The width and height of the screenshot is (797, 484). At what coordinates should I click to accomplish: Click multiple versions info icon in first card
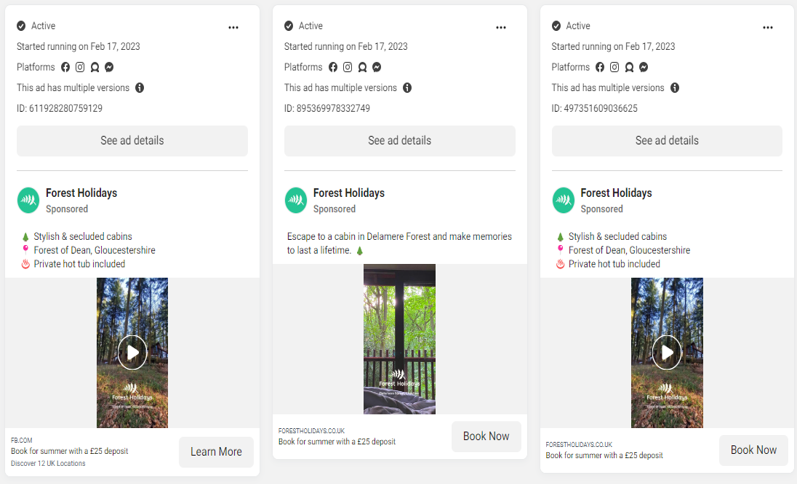140,88
